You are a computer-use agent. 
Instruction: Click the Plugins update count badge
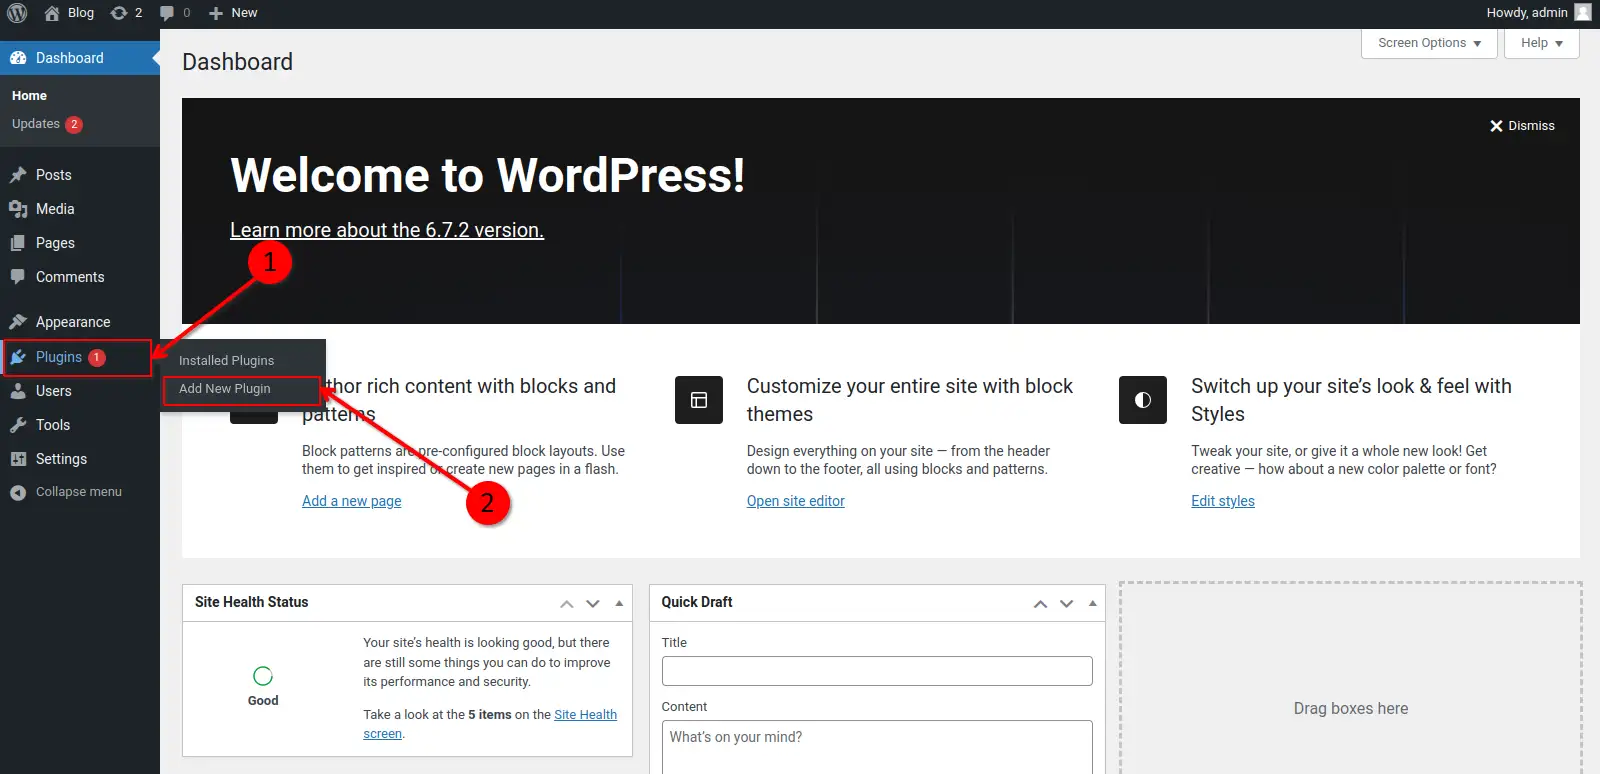click(x=97, y=357)
